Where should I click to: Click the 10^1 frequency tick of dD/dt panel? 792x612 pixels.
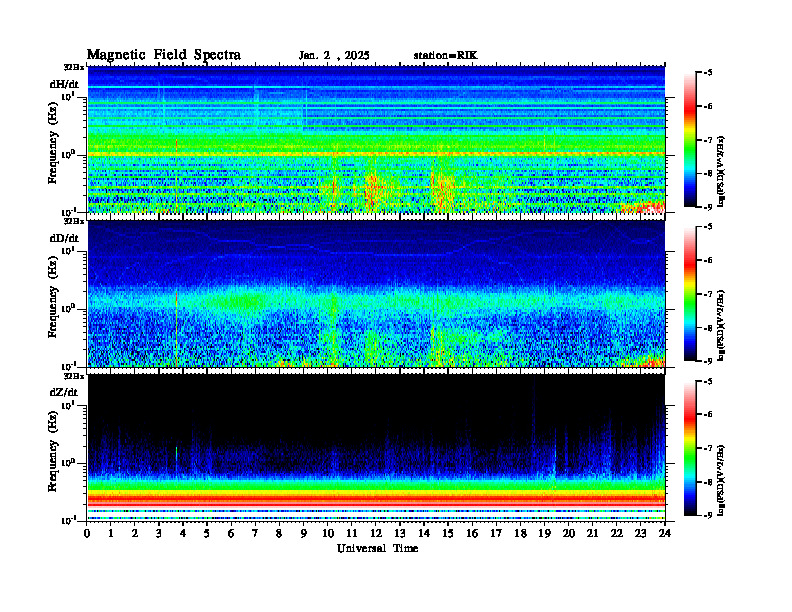[68, 250]
